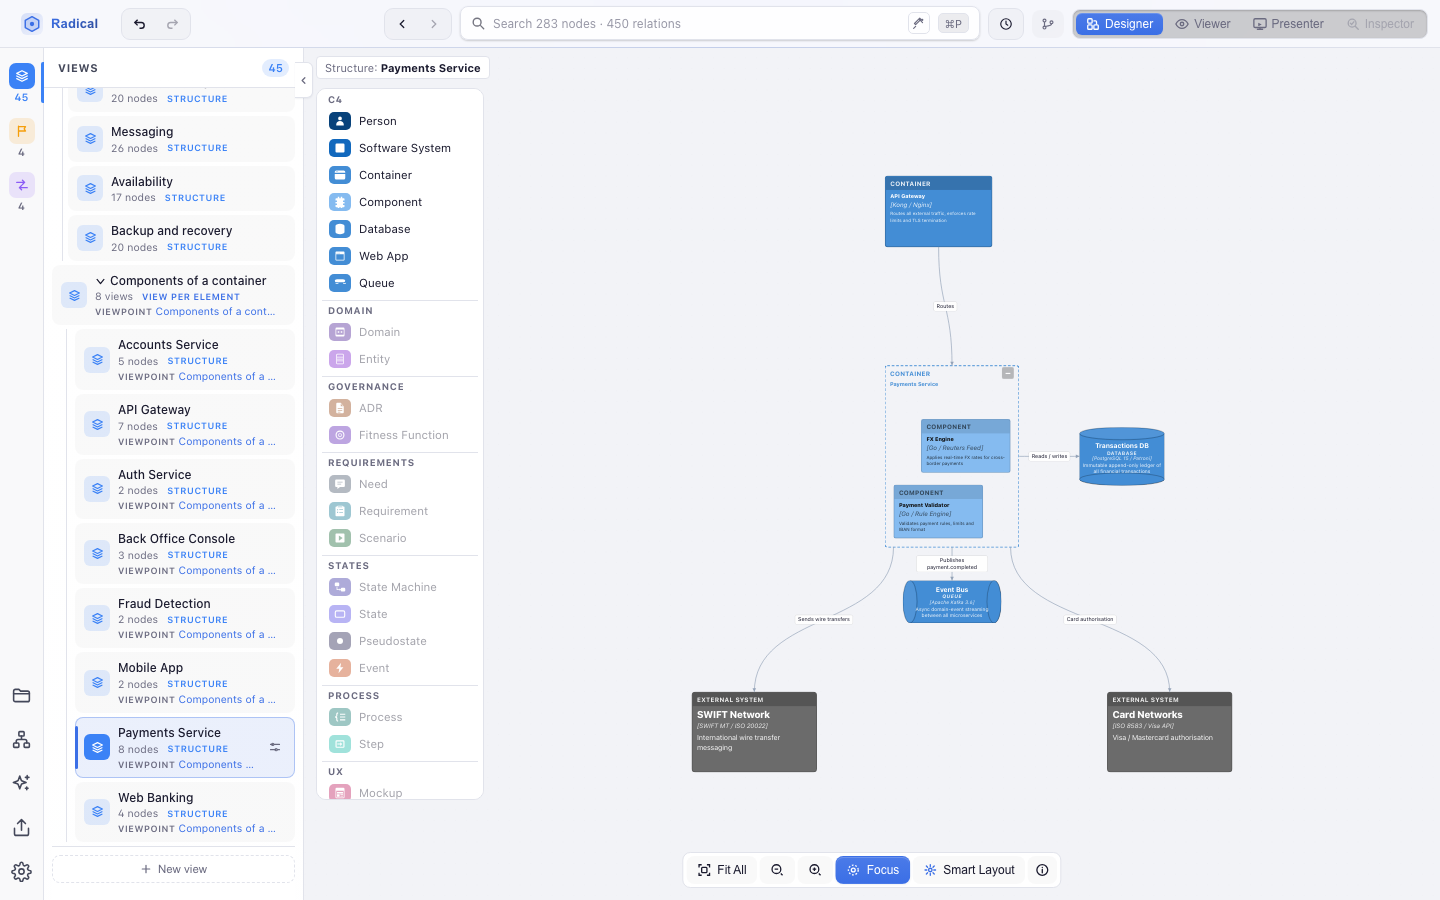
Task: Open the info icon next to Smart Layout
Action: 1042,870
